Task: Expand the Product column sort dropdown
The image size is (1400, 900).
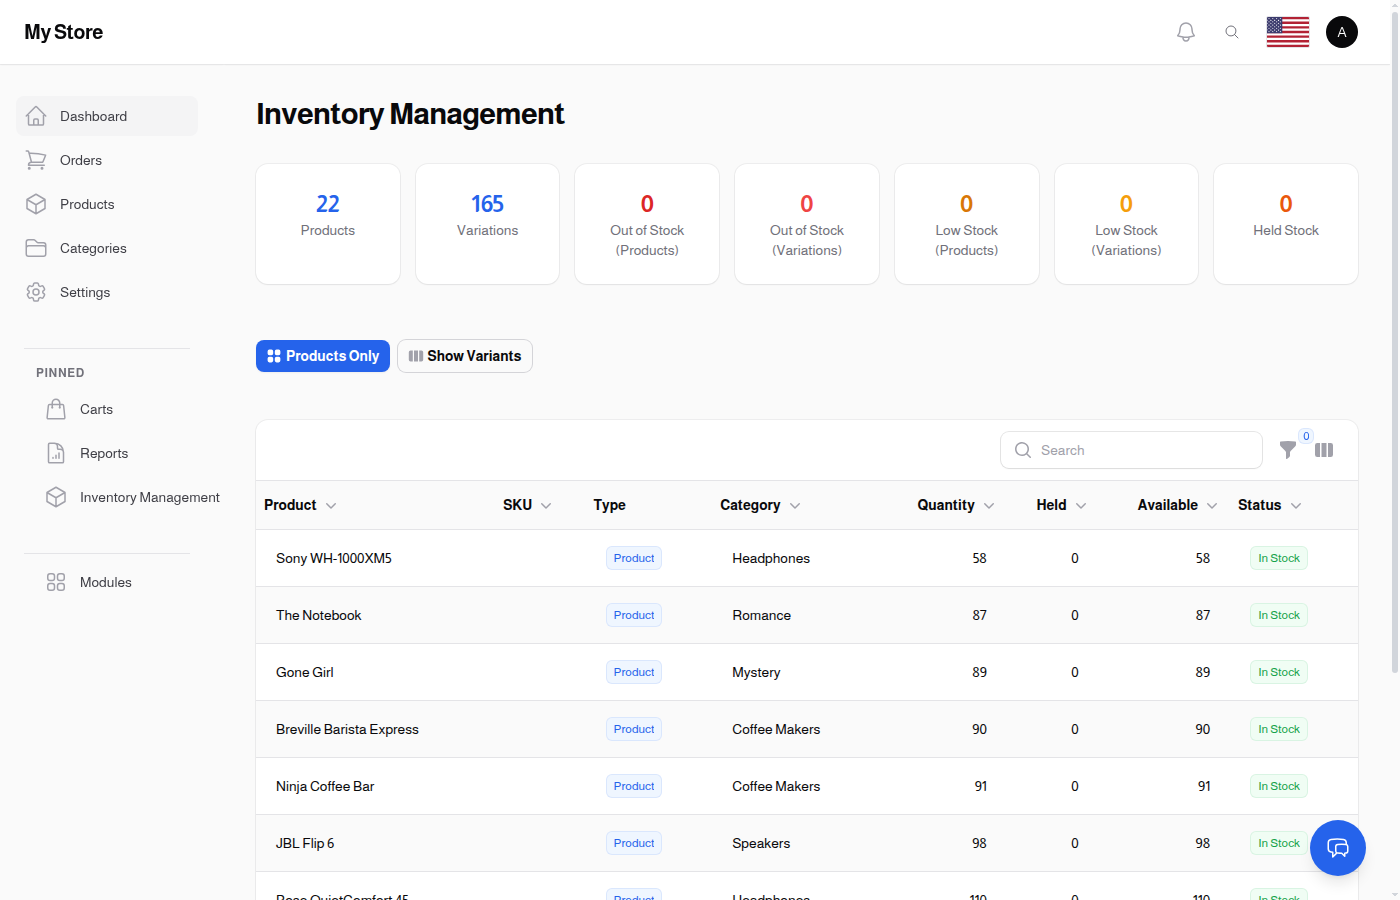Action: click(x=330, y=505)
